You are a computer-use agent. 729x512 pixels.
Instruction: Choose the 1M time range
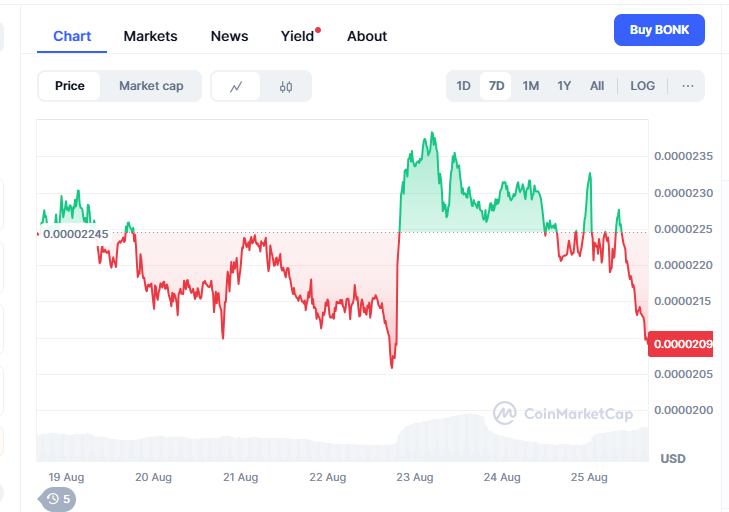tap(530, 86)
